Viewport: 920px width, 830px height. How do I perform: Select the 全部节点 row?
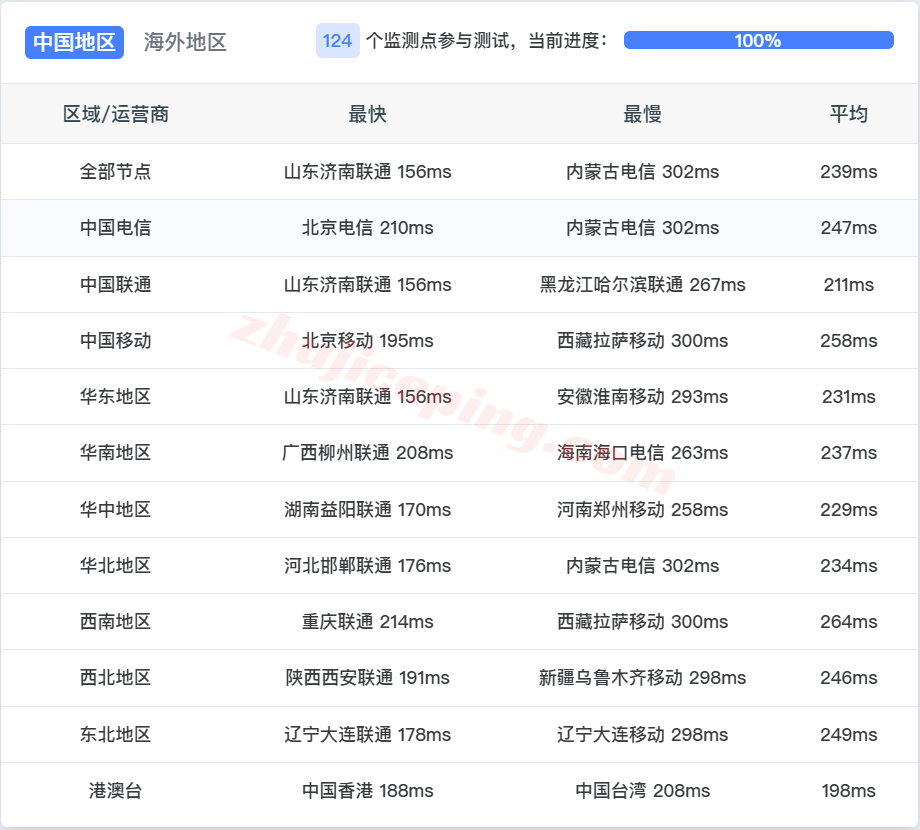click(x=116, y=172)
